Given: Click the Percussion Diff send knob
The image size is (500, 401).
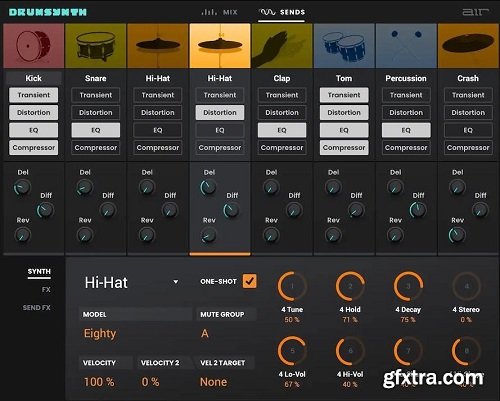Looking at the screenshot, I should click(x=418, y=210).
